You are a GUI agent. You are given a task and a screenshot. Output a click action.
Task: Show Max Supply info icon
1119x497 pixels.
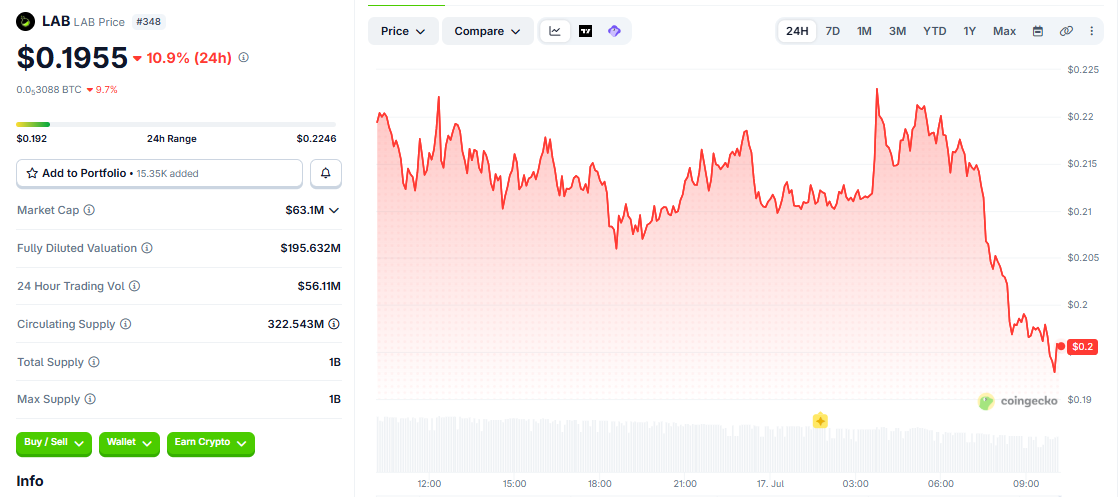tap(90, 399)
